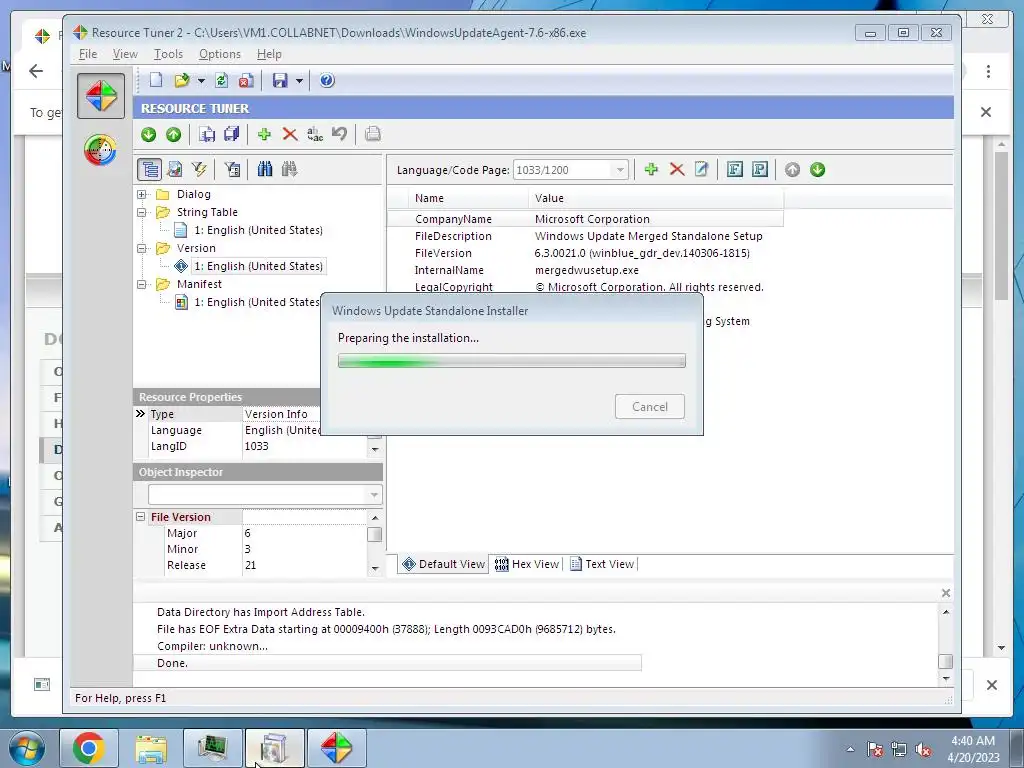Close the log output pane with X

click(946, 593)
